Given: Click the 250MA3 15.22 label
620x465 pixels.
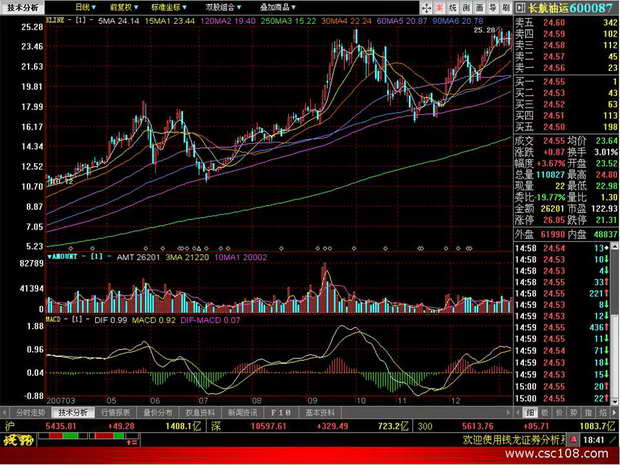Looking at the screenshot, I should pos(288,21).
